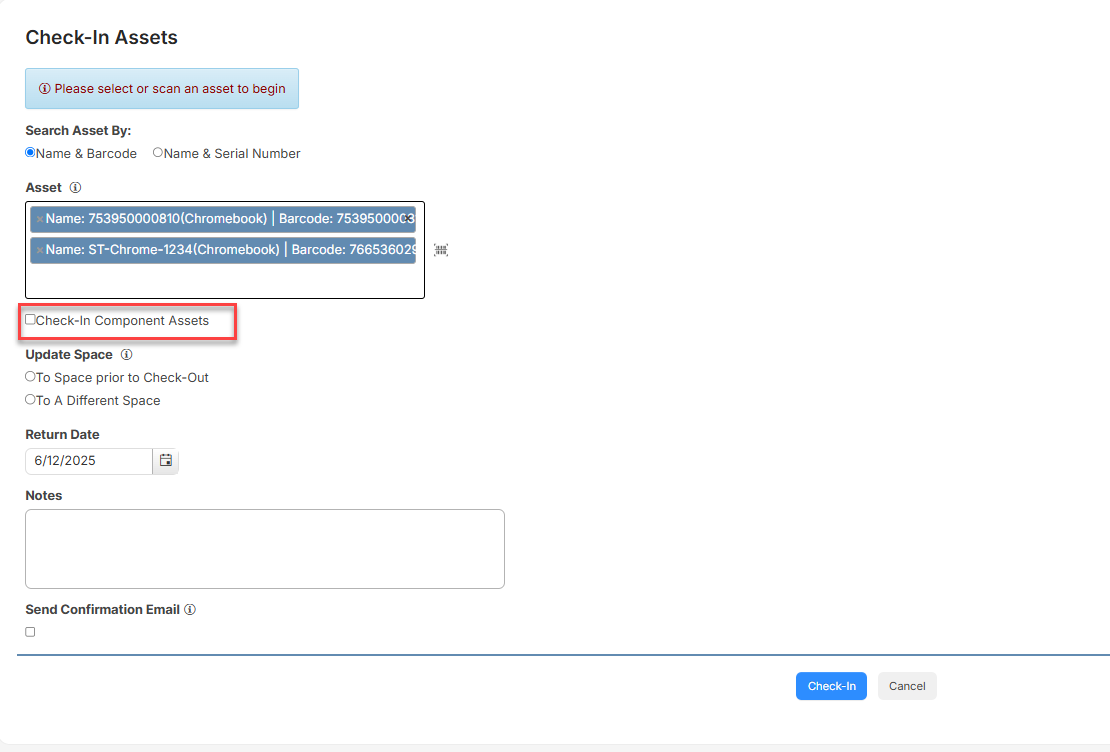
Task: Click the info icon beside Asset label
Action: click(76, 188)
